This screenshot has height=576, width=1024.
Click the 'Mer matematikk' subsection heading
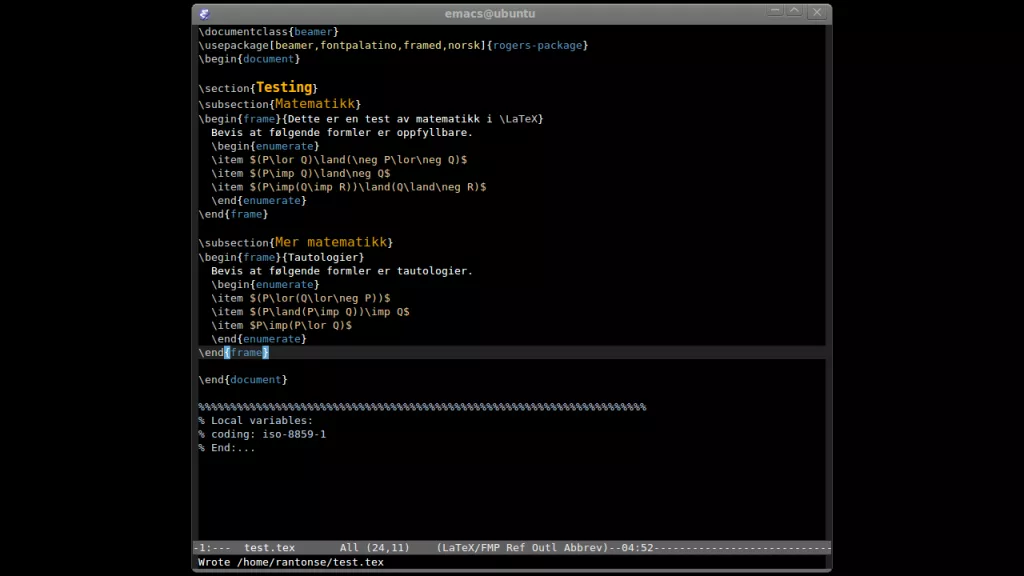[x=330, y=242]
